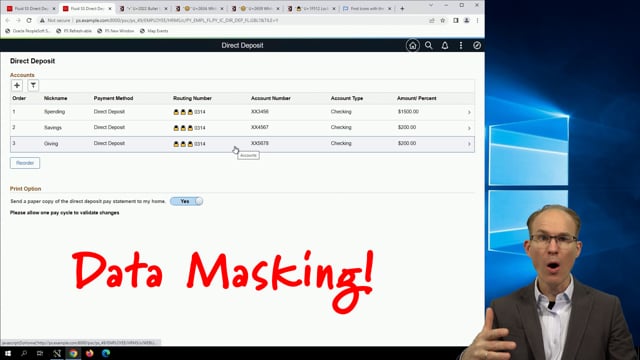
Task: Open the Oracle PeopleSoft bookmark
Action: coord(28,31)
